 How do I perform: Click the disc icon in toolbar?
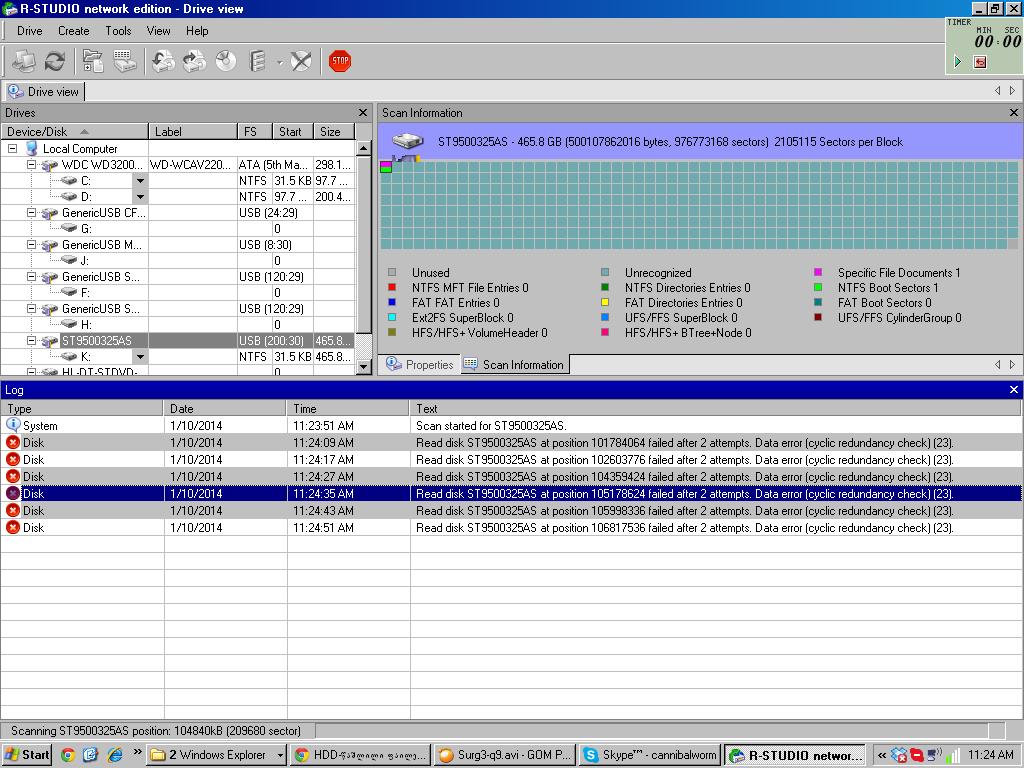click(226, 61)
